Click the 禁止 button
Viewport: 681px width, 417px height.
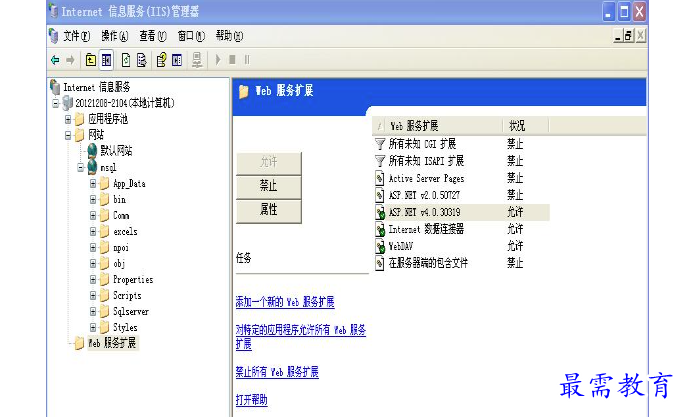coord(268,186)
